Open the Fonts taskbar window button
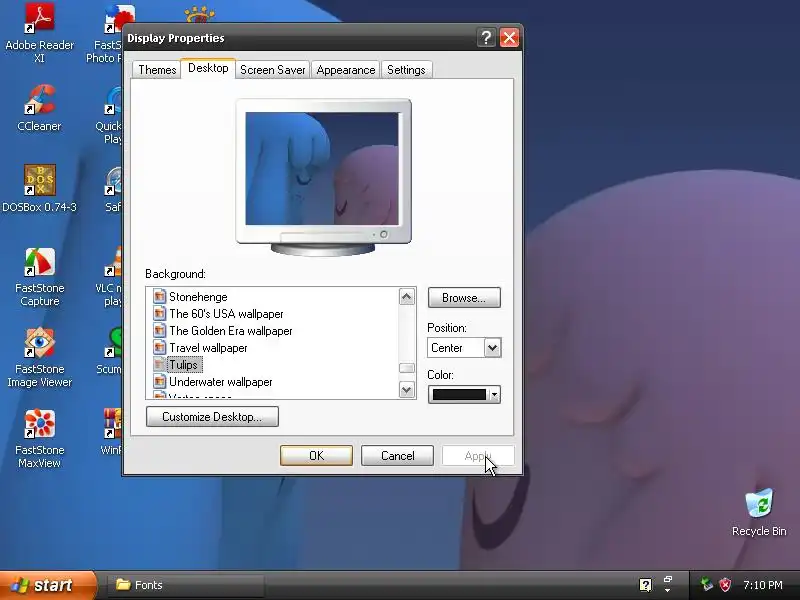800x600 pixels. 186,585
